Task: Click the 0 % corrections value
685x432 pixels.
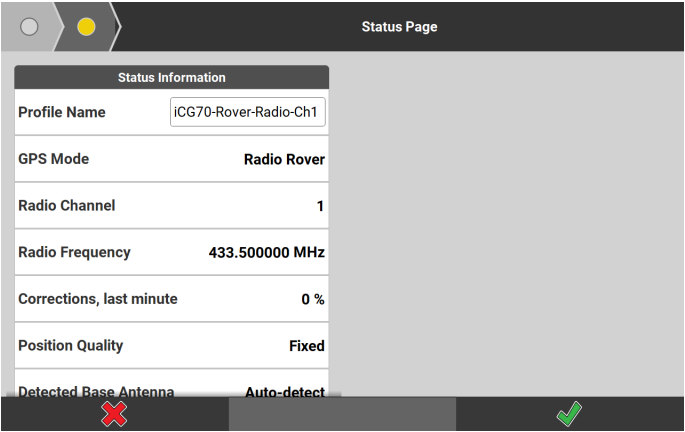Action: pos(313,299)
